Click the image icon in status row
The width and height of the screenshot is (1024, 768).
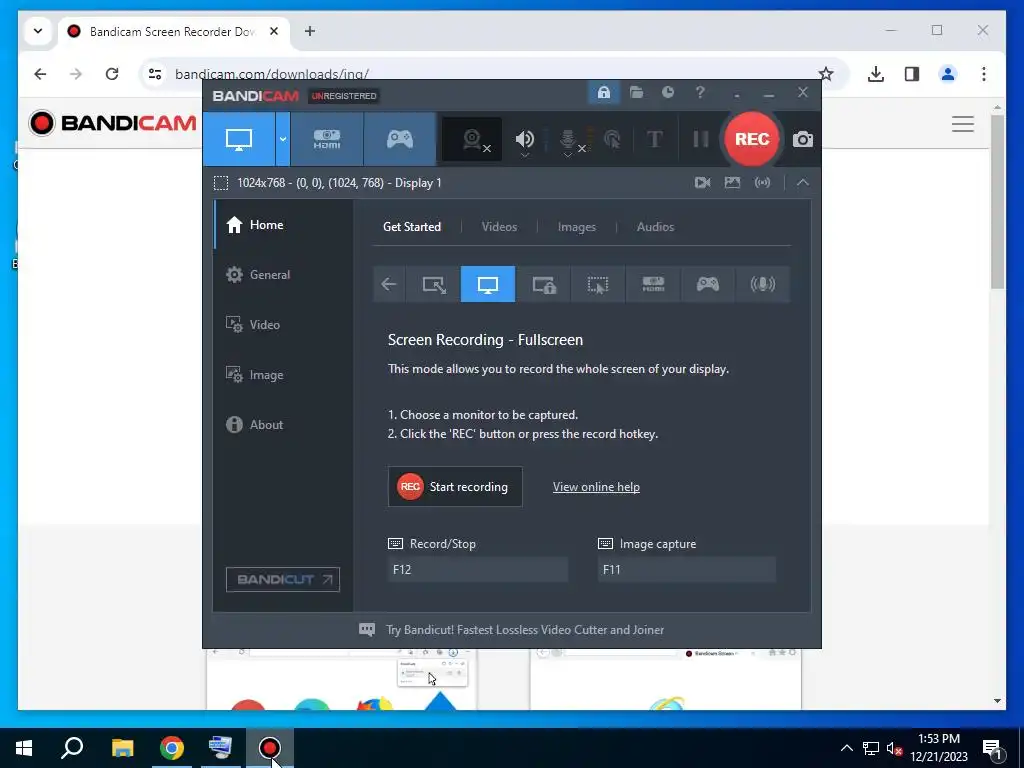point(732,183)
